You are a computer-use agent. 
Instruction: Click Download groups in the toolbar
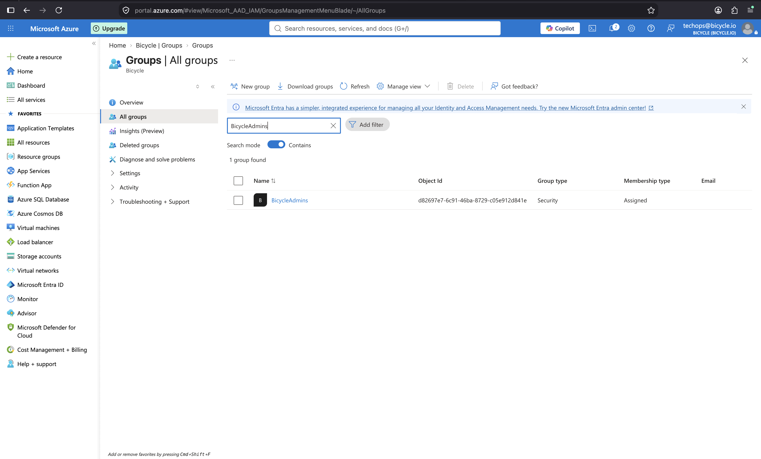[305, 86]
